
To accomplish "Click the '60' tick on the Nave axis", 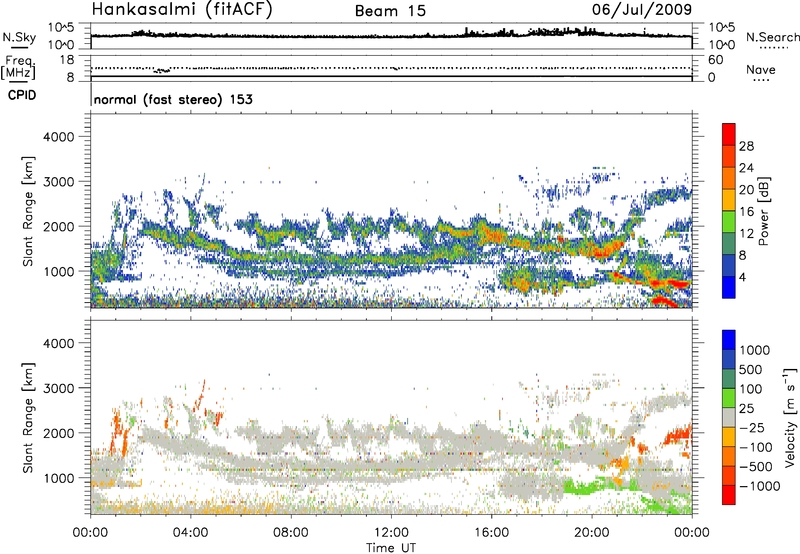I will 715,60.
